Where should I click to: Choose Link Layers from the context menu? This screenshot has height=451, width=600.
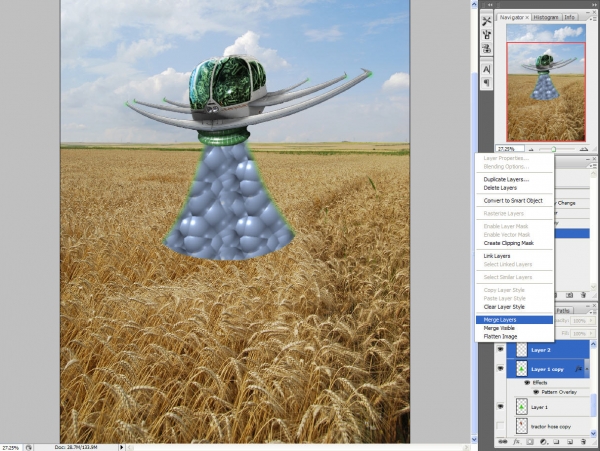coord(514,256)
